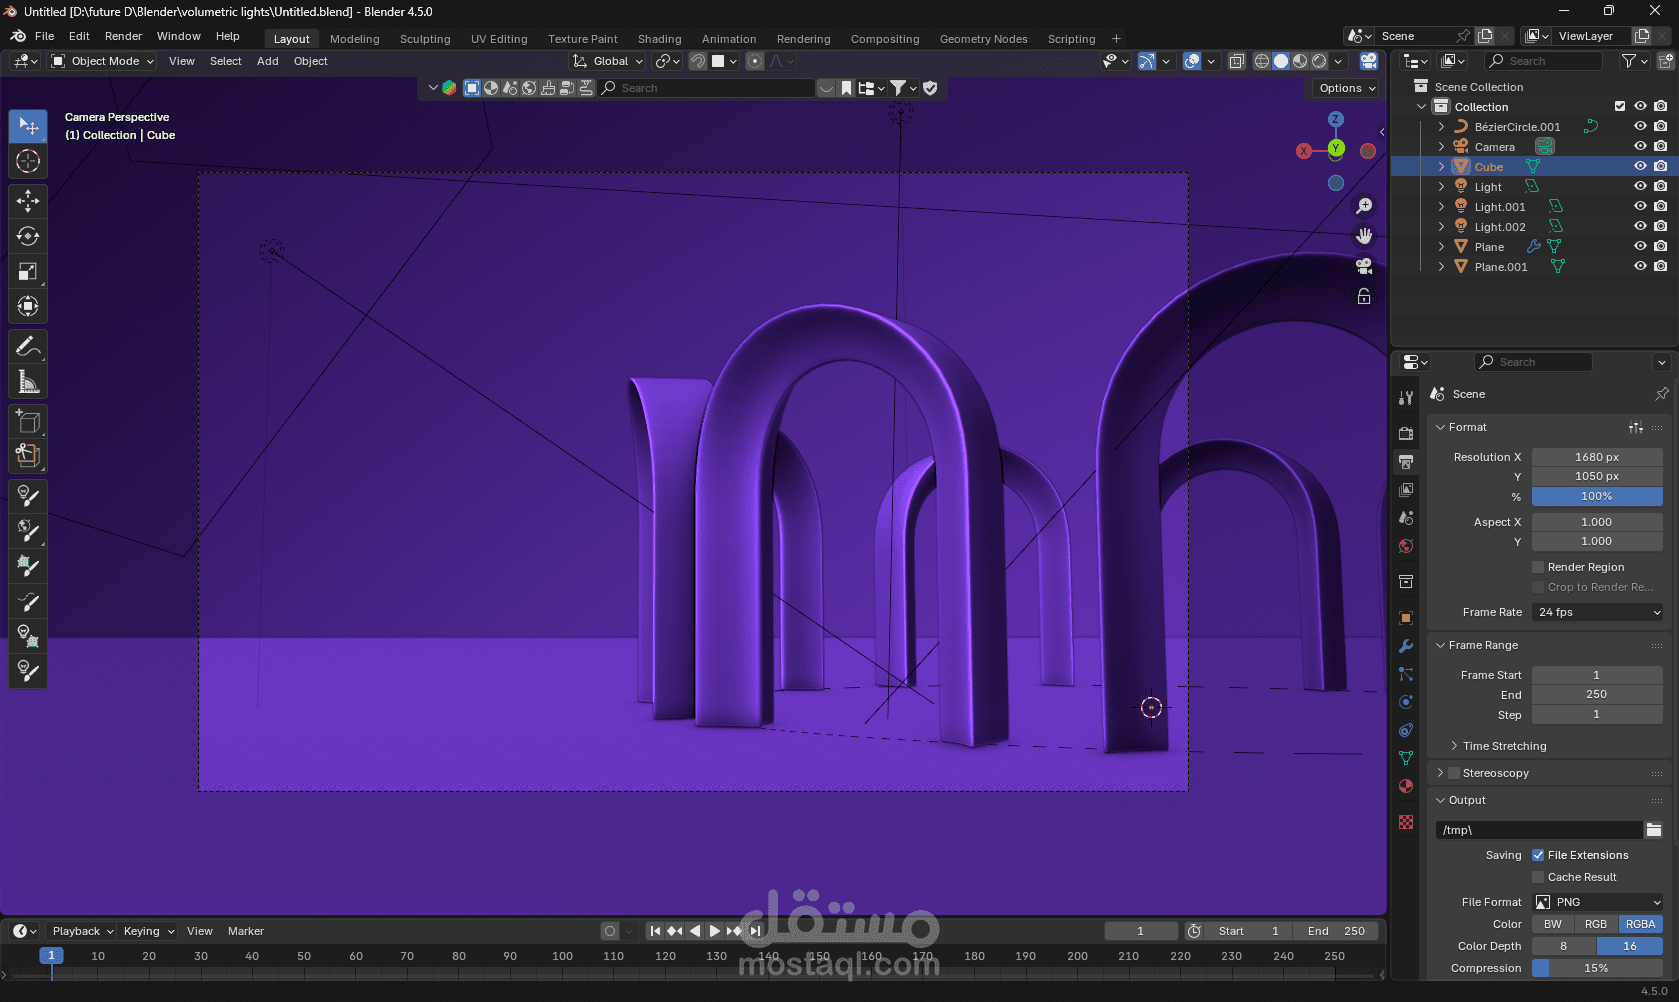
Task: Expand the Time Stretching section
Action: (x=1504, y=746)
